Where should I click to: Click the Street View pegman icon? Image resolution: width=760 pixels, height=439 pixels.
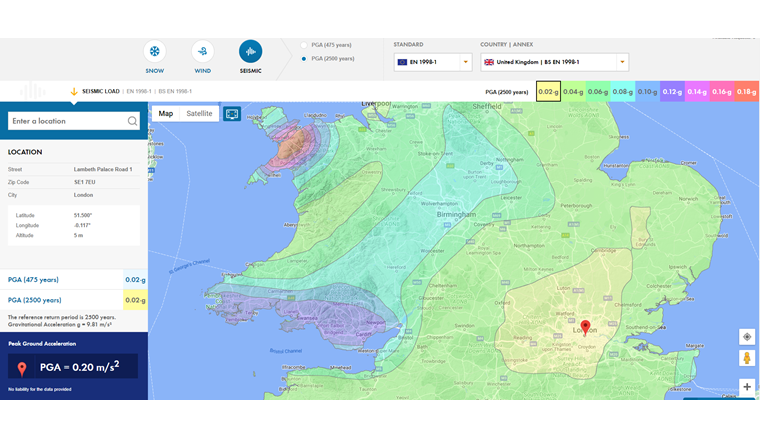tap(747, 358)
